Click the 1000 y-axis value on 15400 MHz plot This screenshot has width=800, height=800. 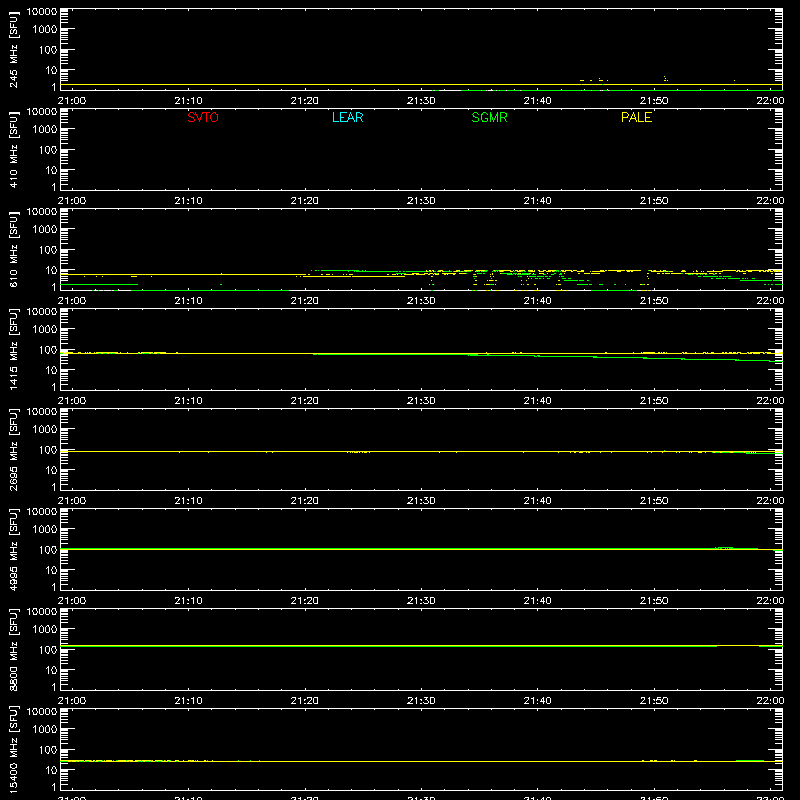point(45,730)
